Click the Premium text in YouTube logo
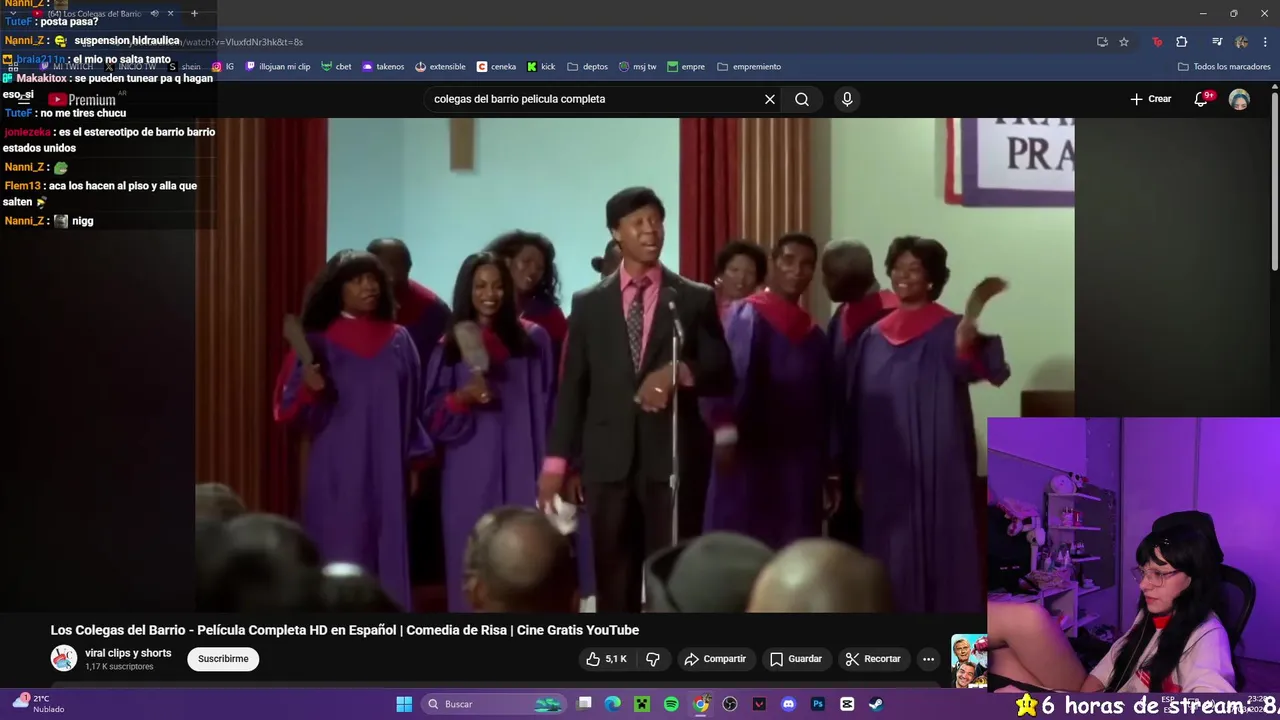 92,100
